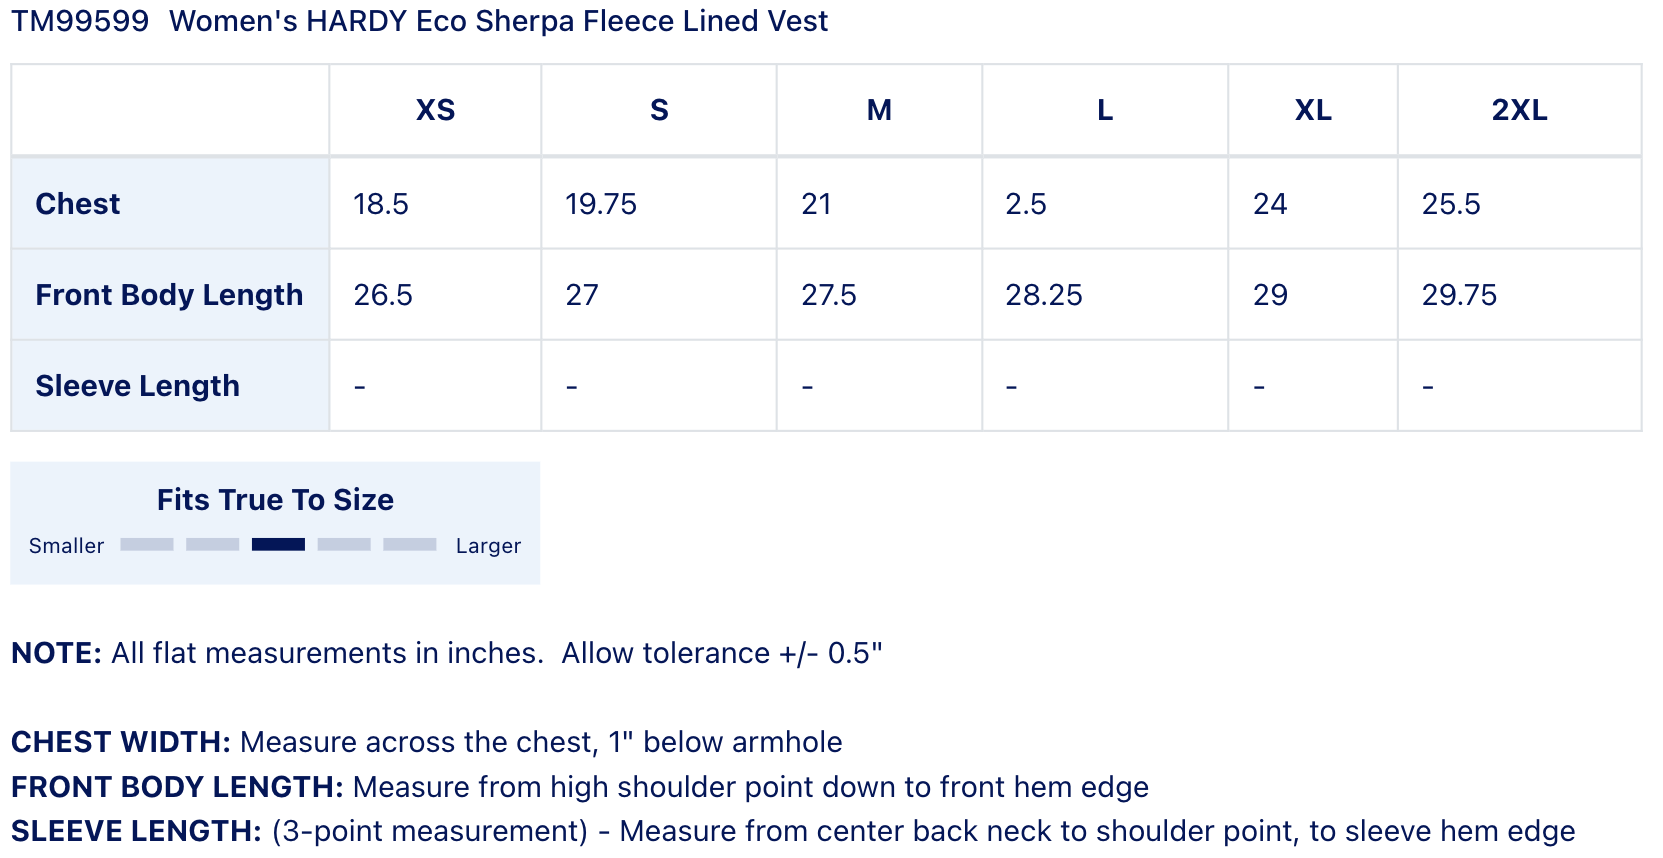The height and width of the screenshot is (858, 1663).
Task: Click the fit scale segment nearest Larger
Action: point(410,544)
